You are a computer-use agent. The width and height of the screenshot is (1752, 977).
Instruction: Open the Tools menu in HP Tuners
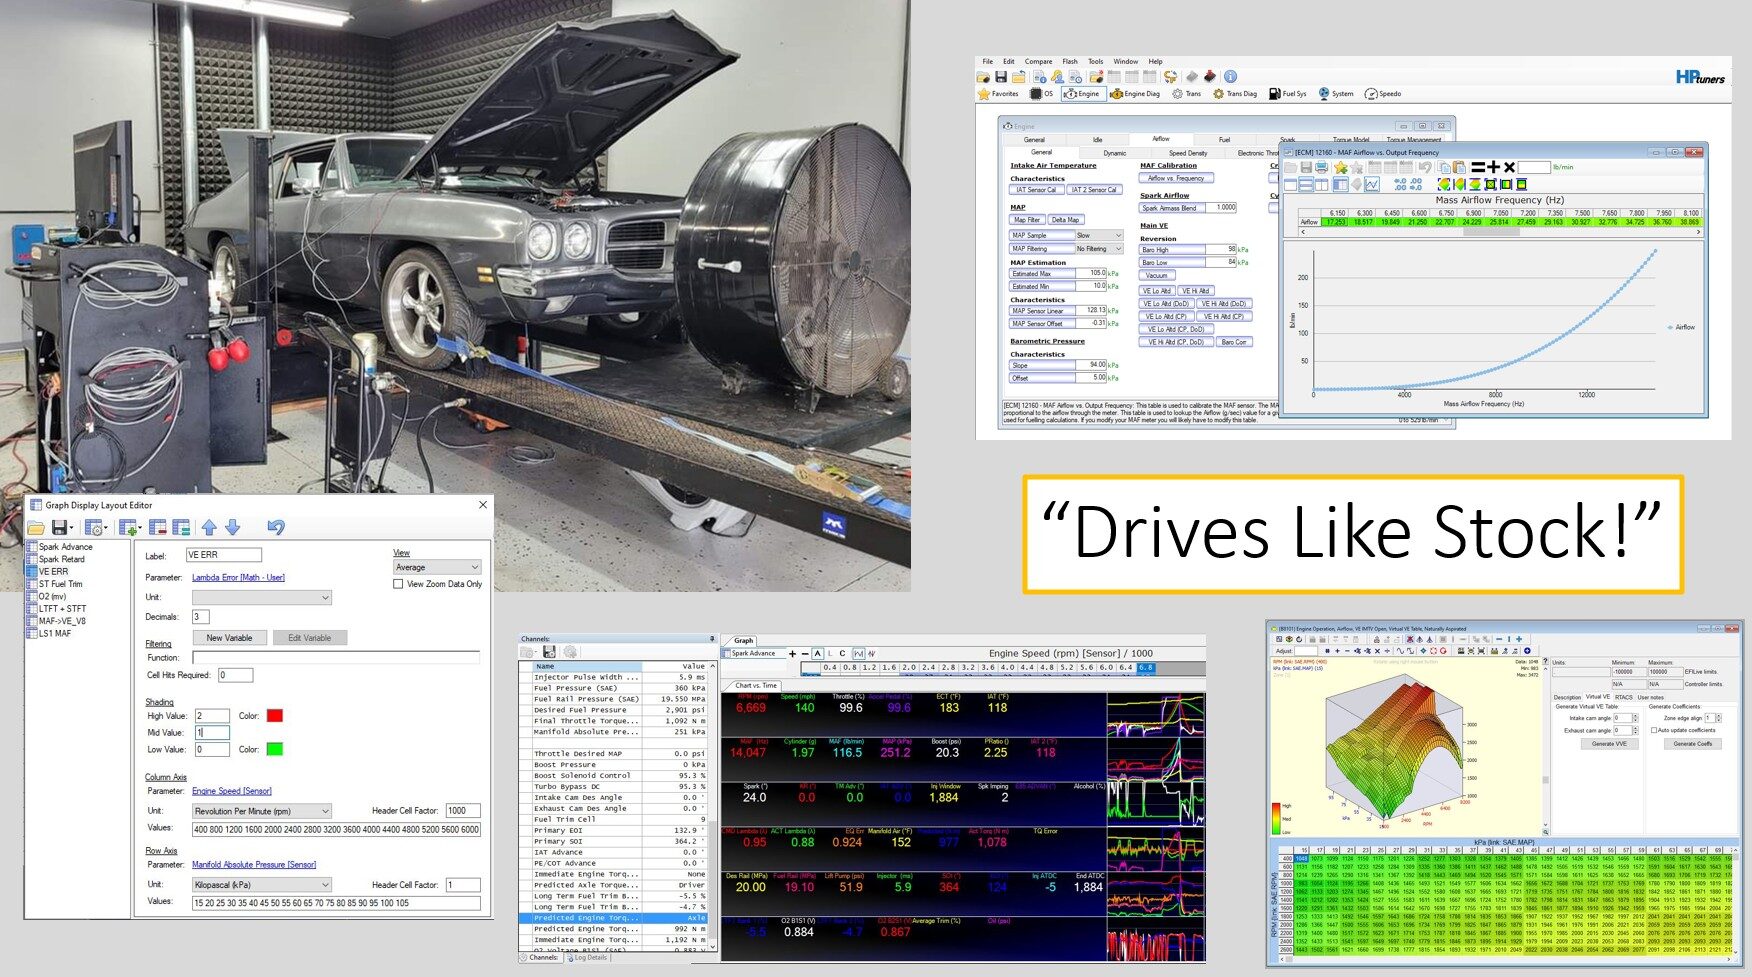click(x=1096, y=62)
